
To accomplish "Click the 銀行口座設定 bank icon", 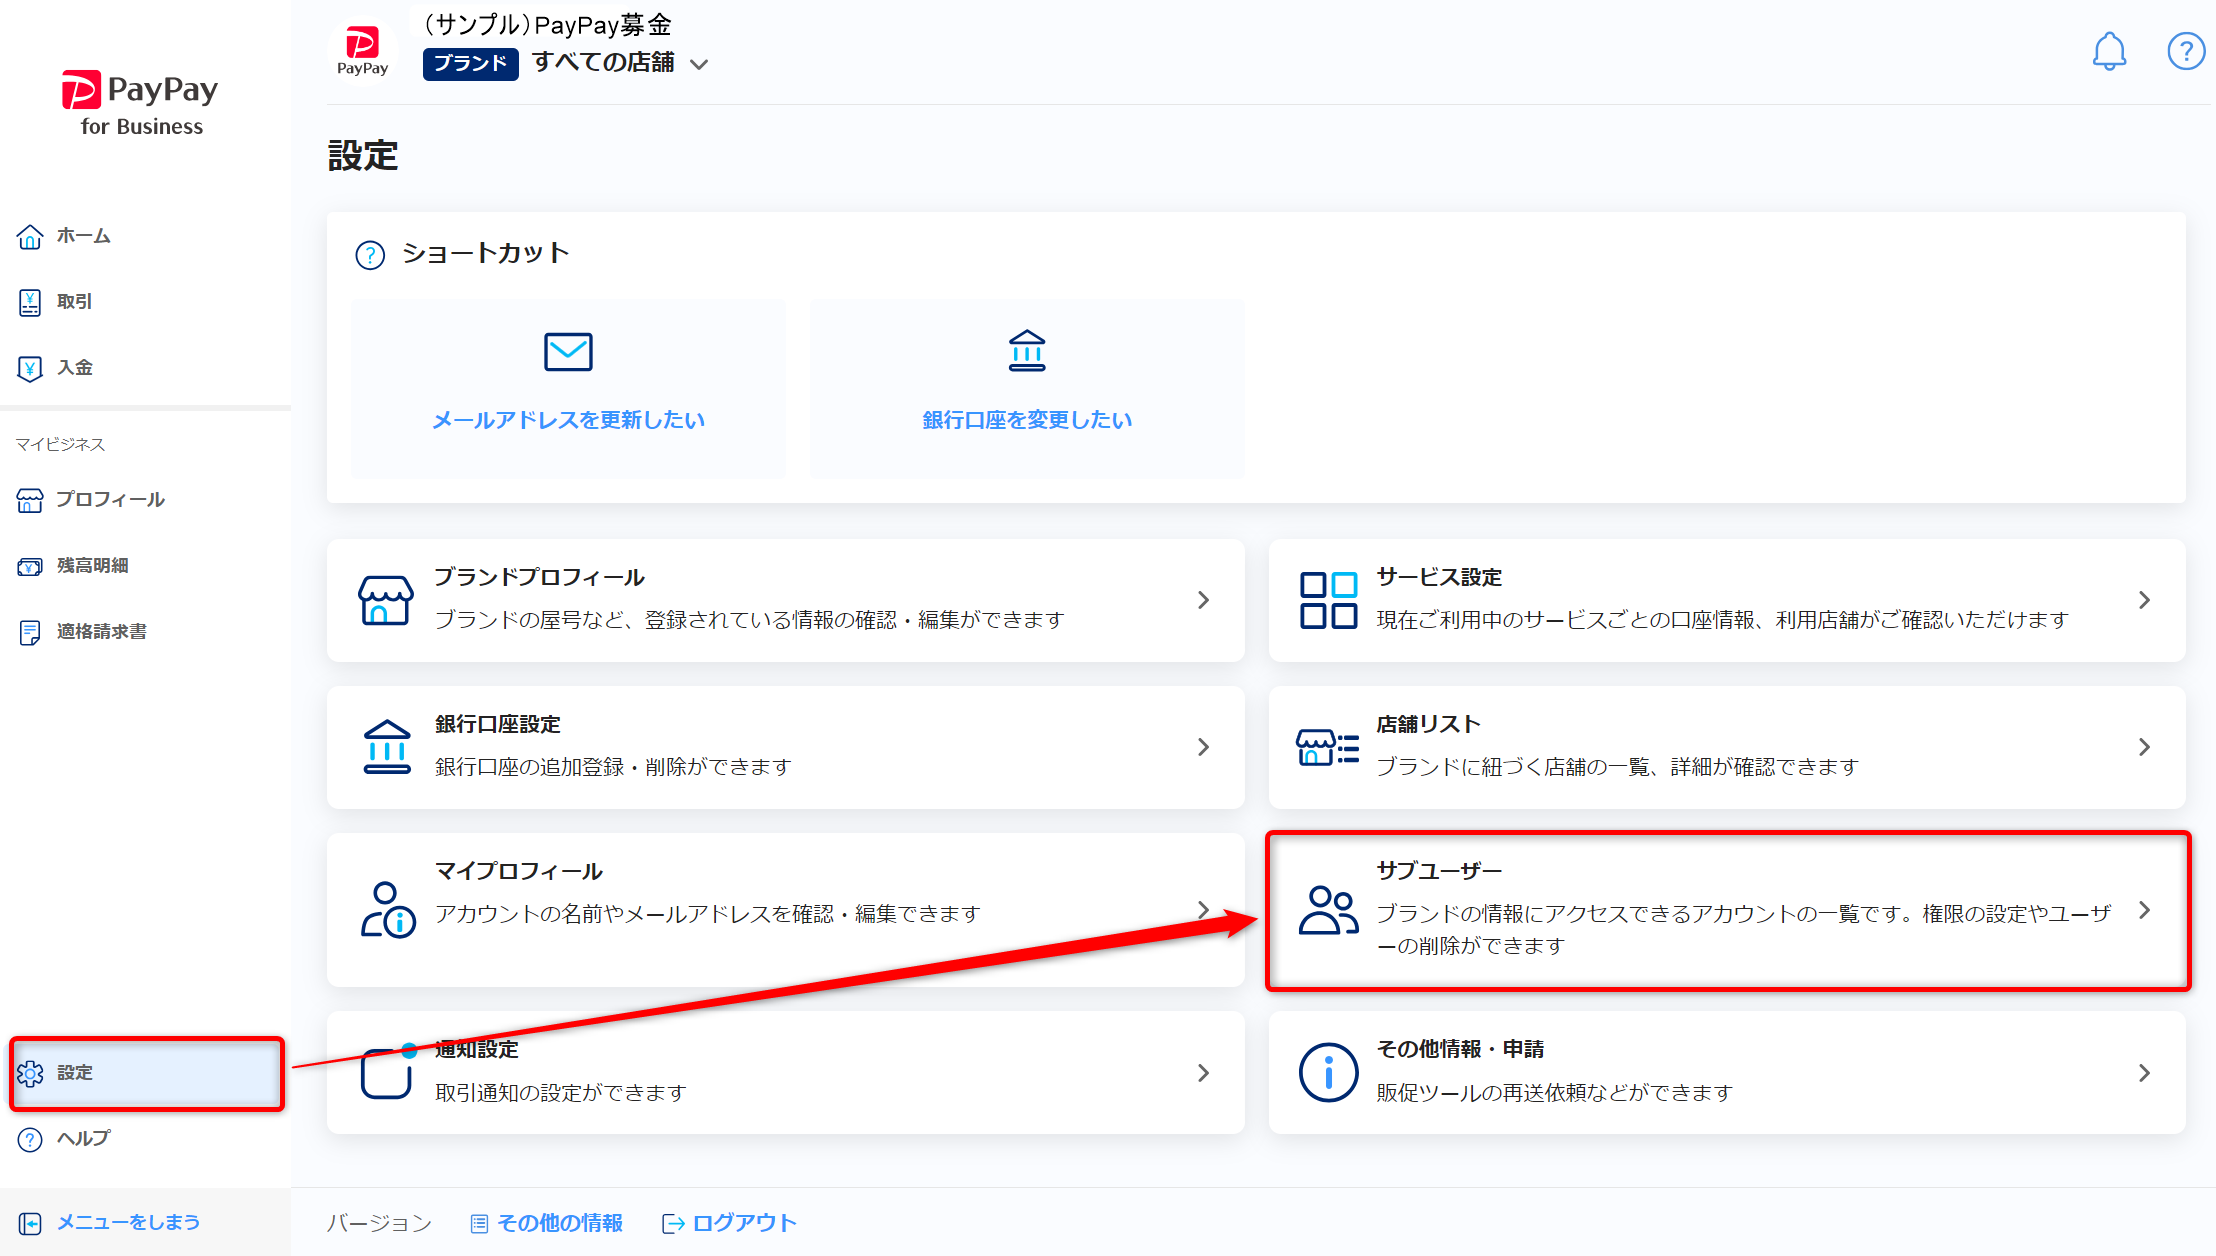I will coord(387,747).
